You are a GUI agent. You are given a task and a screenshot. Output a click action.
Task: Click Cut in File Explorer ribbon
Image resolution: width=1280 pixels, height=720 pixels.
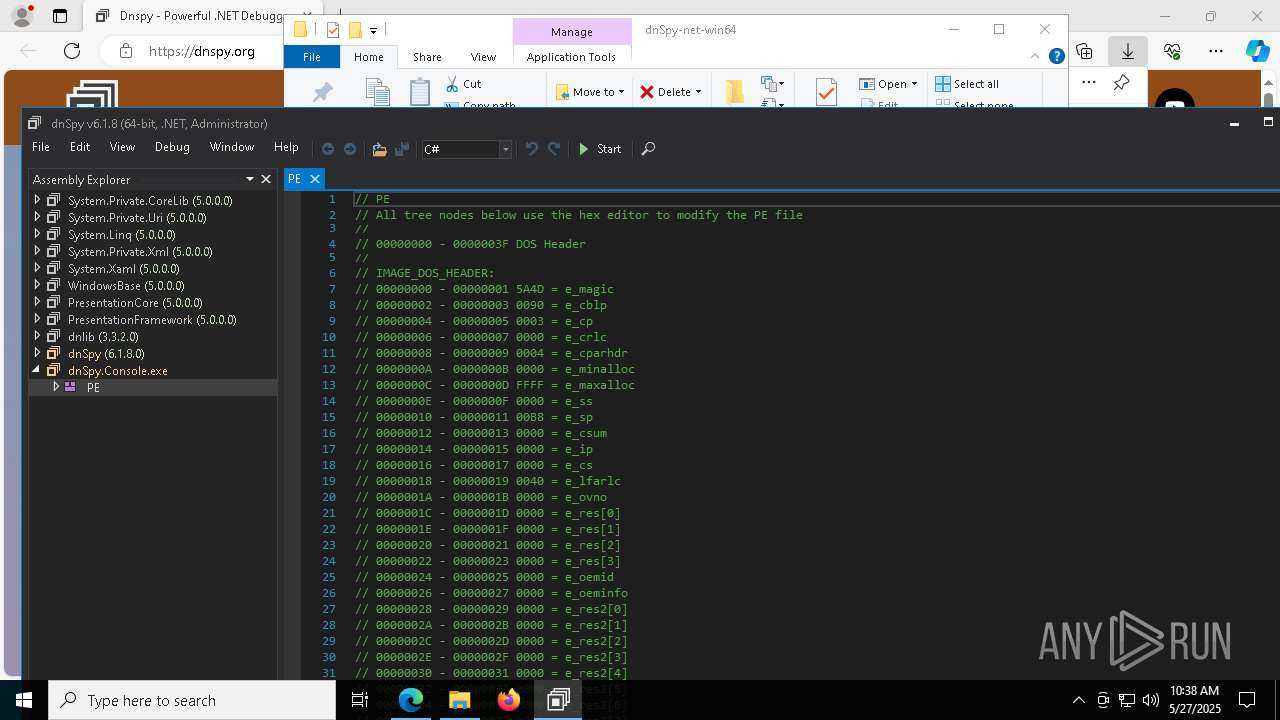point(464,84)
